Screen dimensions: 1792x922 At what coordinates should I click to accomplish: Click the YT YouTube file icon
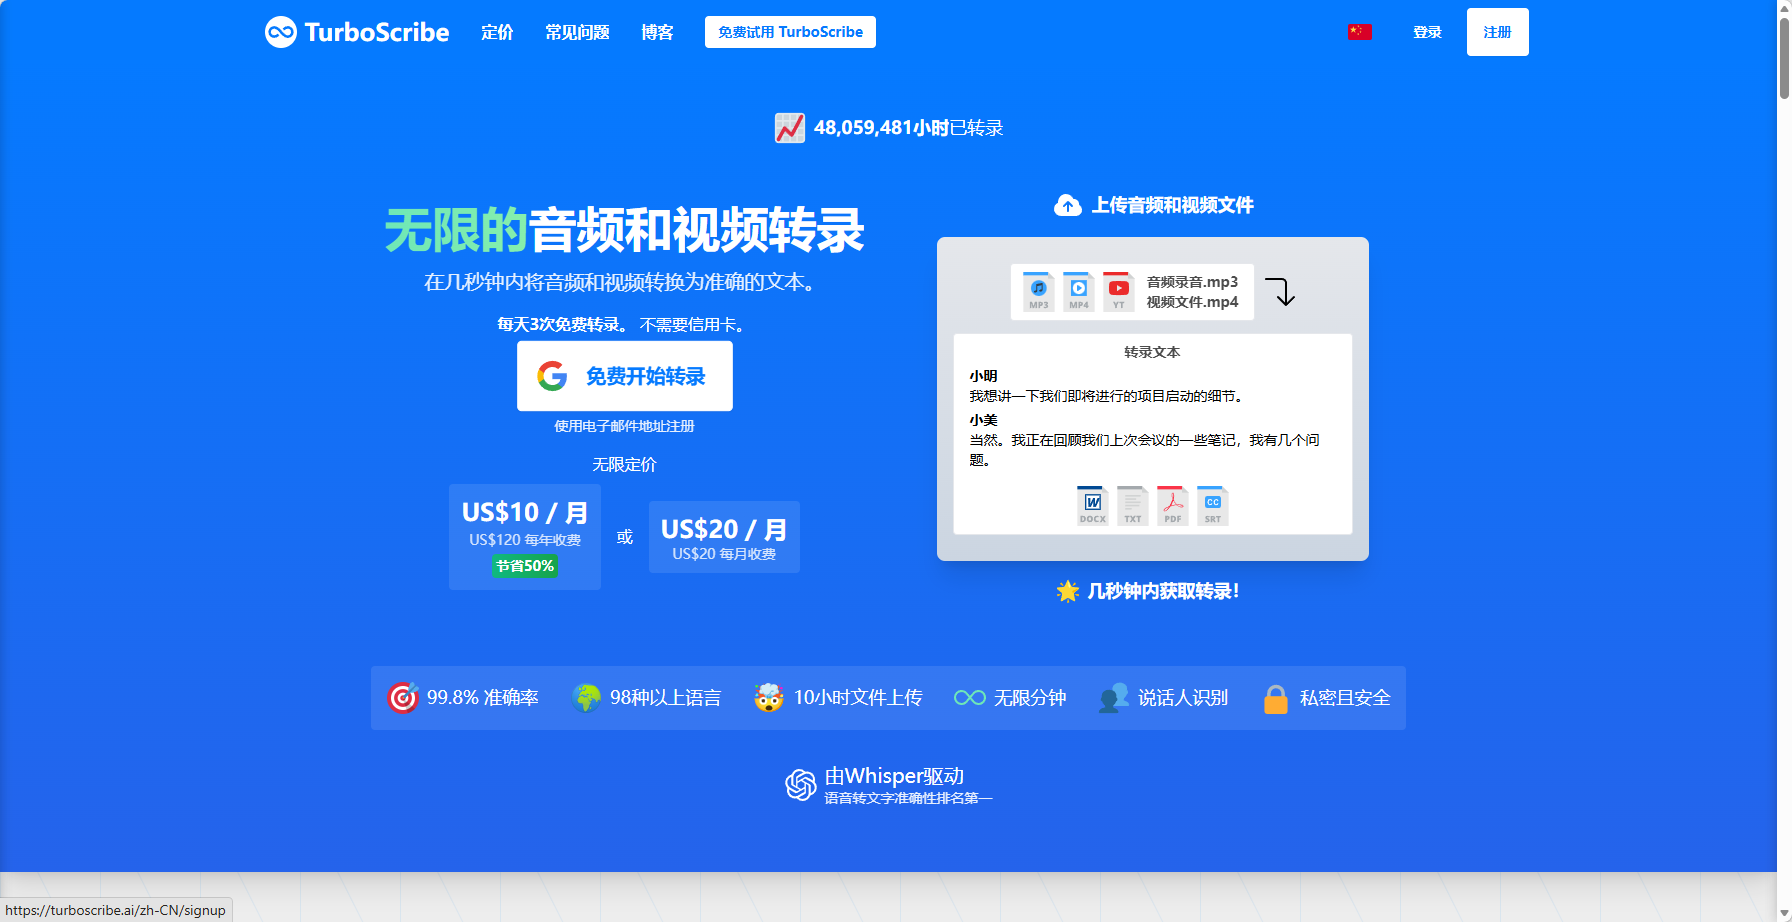[1118, 292]
